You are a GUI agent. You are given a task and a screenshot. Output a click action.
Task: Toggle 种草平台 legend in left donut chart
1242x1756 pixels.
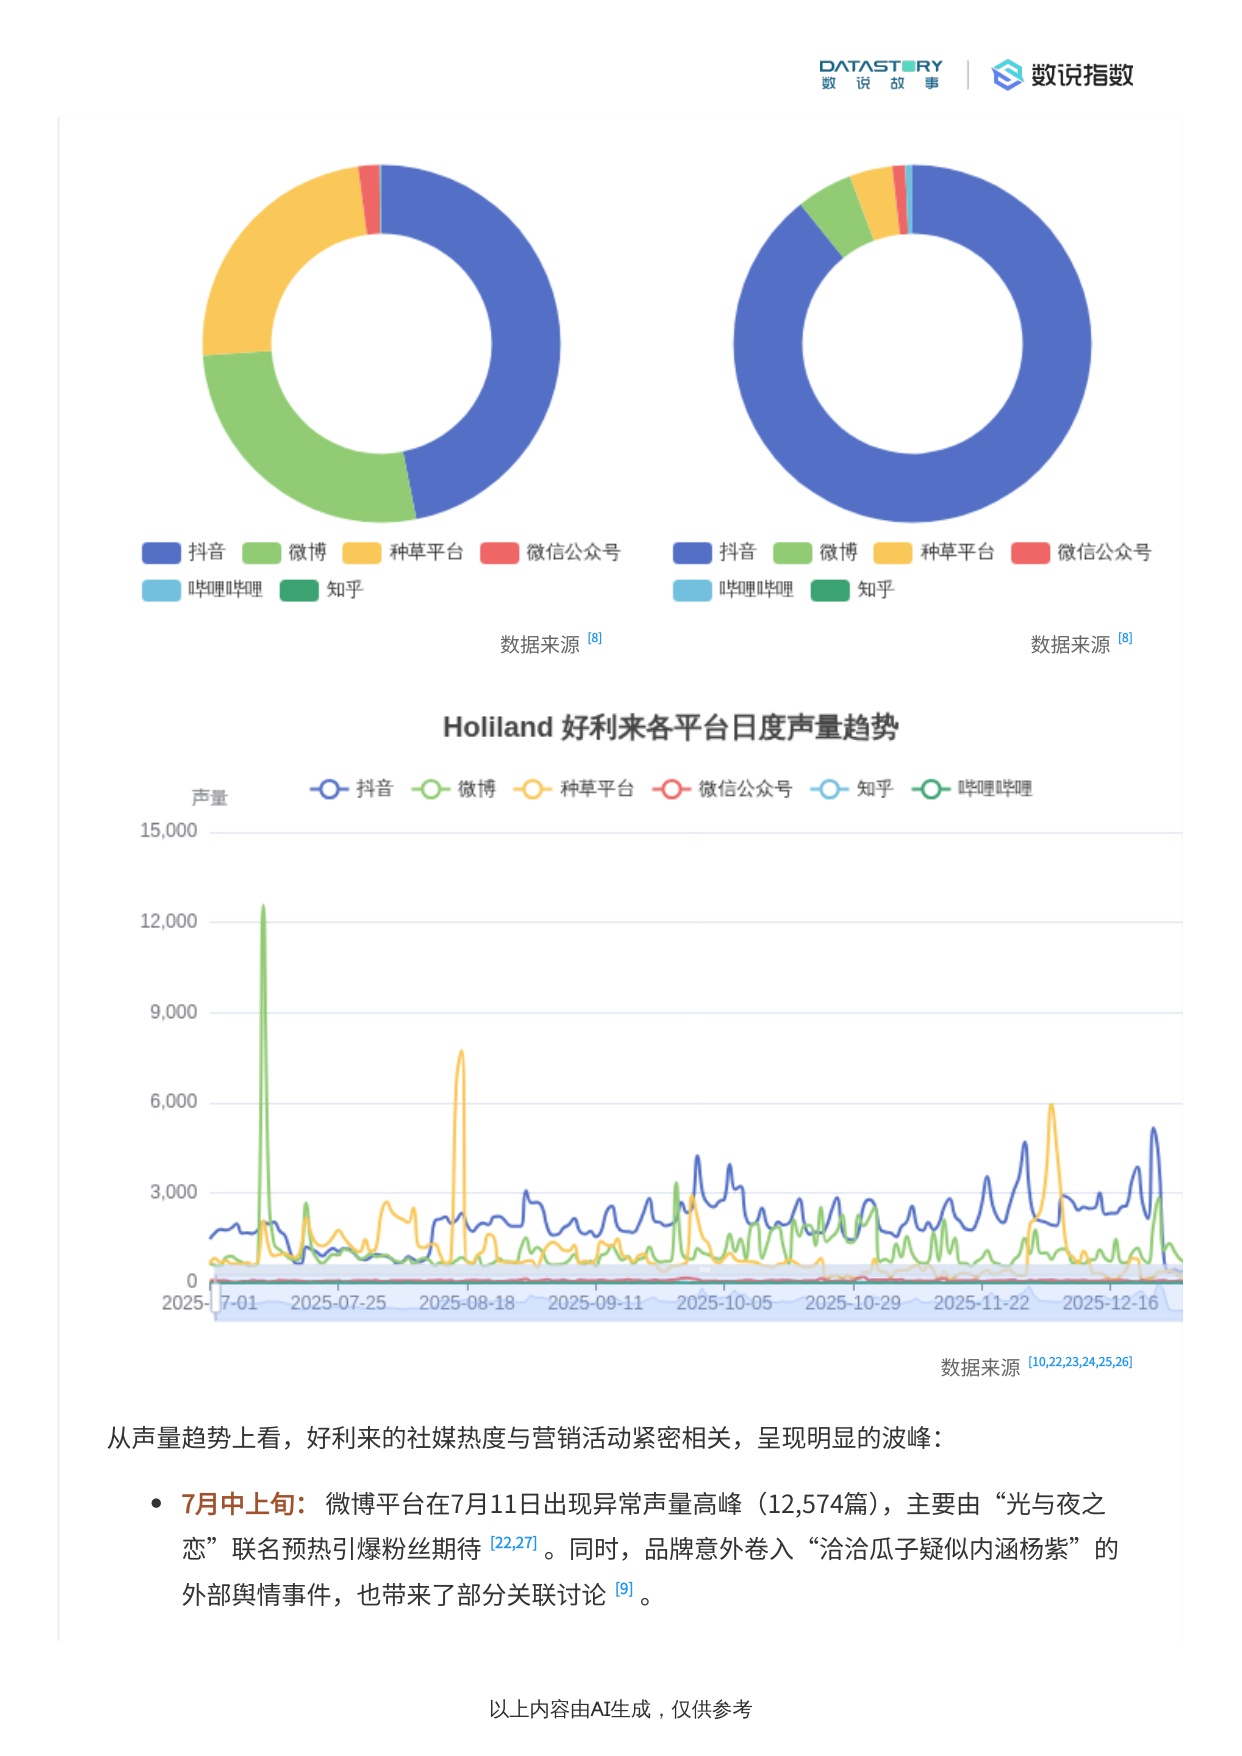tap(403, 552)
